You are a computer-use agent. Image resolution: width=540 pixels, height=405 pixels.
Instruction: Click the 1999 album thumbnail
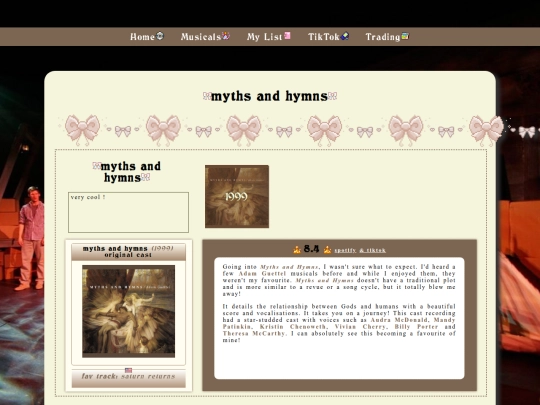237,196
